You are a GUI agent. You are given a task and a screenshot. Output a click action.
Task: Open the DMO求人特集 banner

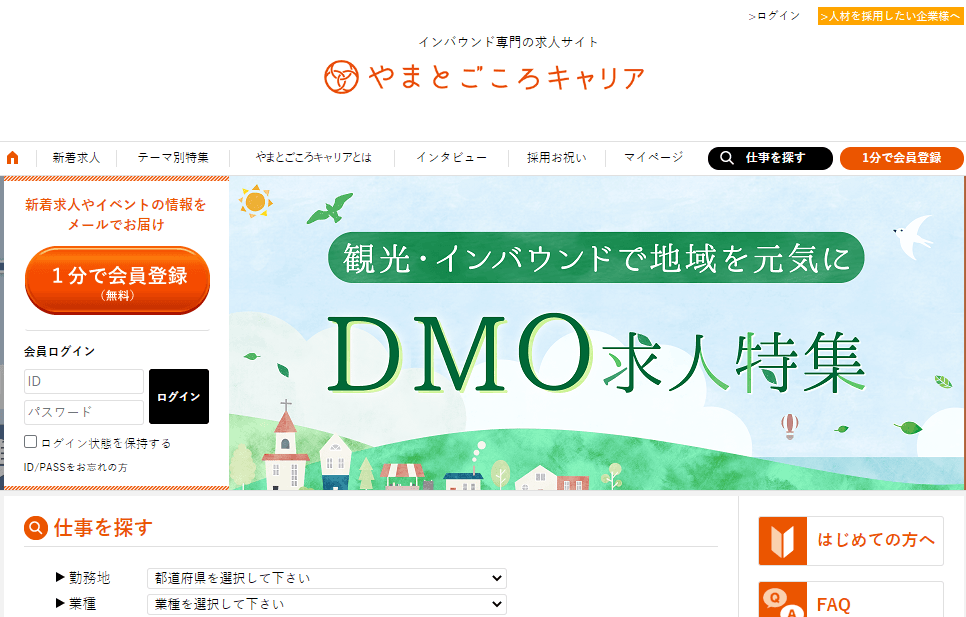(596, 333)
